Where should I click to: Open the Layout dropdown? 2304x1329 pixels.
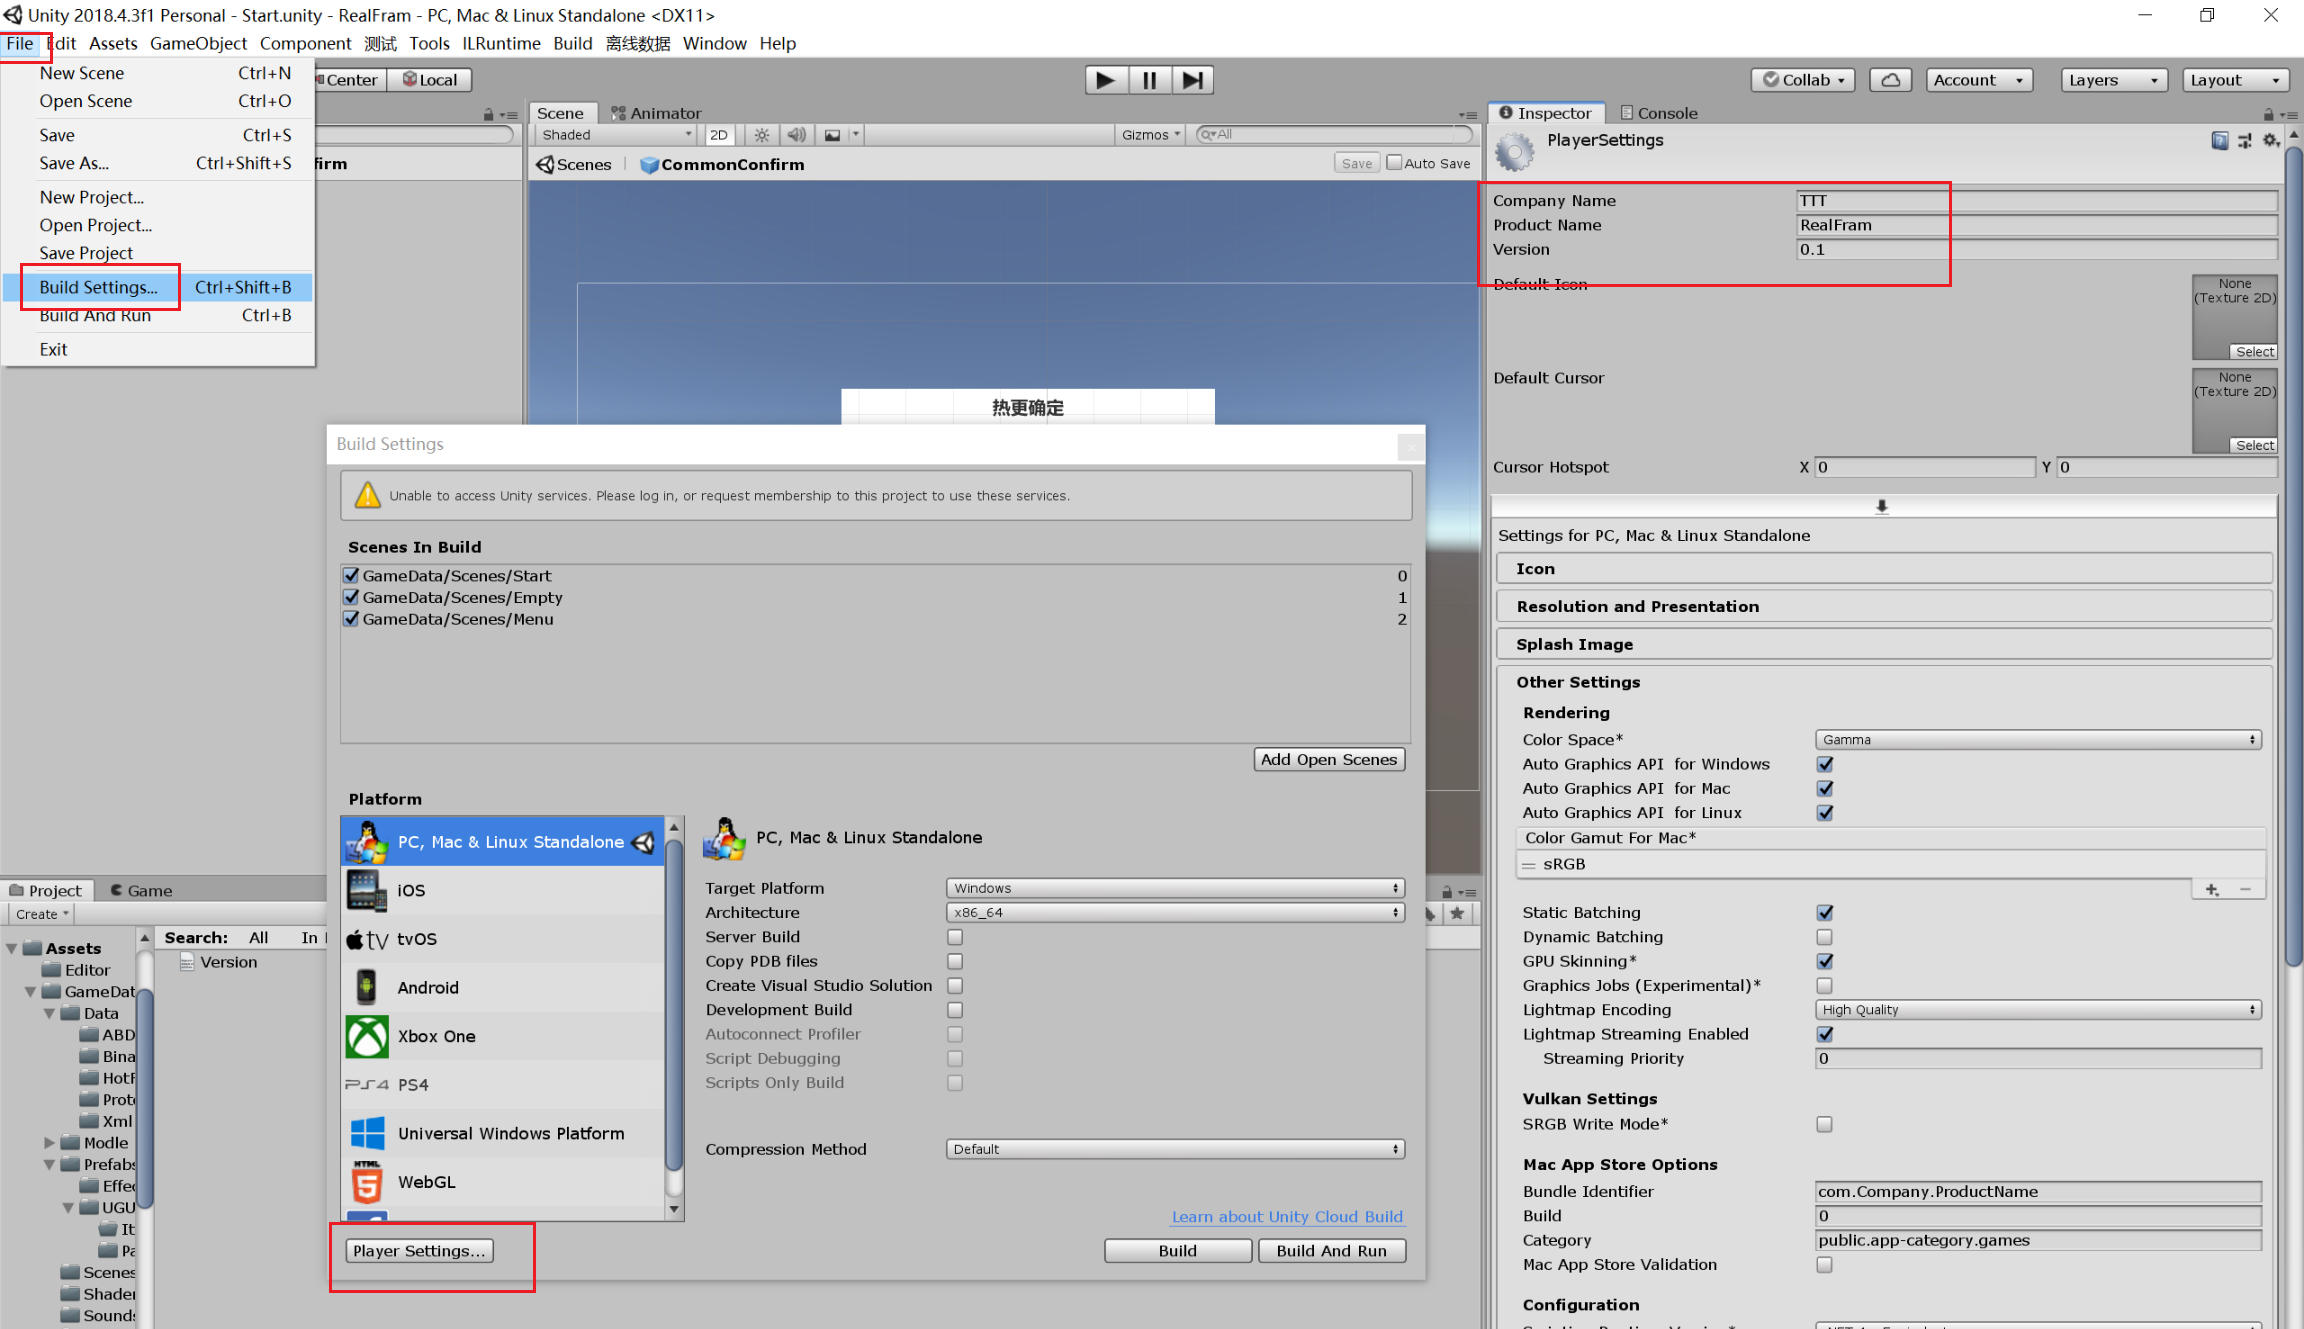2235,80
